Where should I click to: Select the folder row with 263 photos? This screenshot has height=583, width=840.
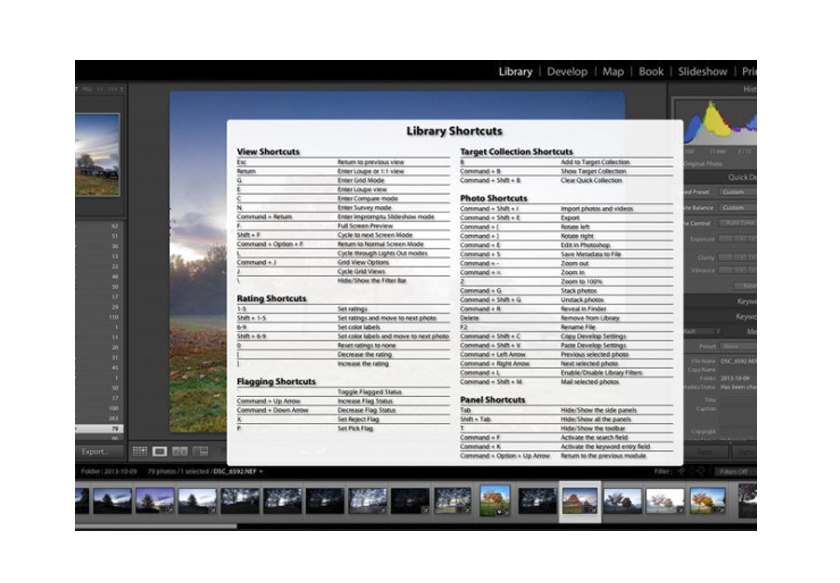99,418
